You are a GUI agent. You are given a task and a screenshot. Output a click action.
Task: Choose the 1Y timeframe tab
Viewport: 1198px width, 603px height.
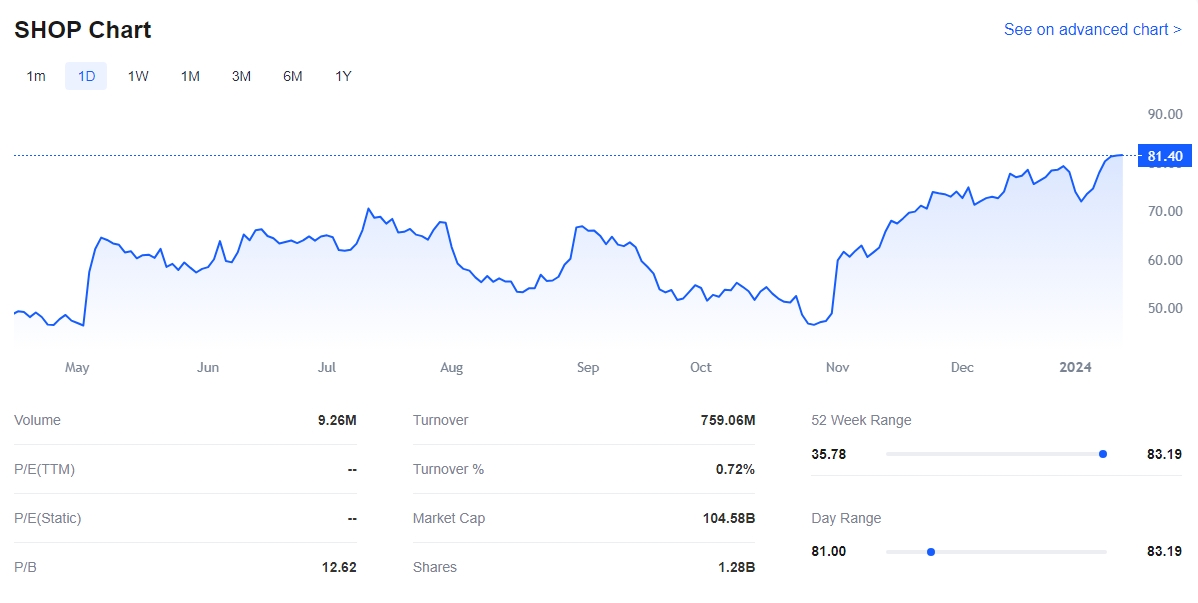coord(343,76)
